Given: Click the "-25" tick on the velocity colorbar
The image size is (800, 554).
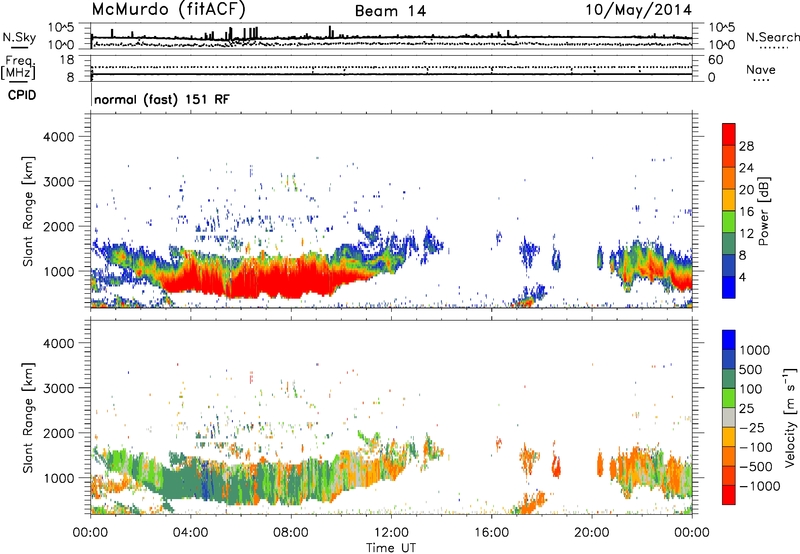Looking at the screenshot, I should coord(752,427).
